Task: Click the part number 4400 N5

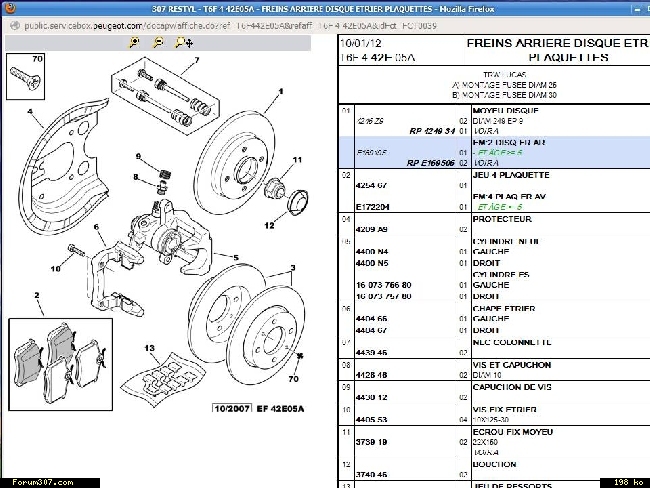Action: pyautogui.click(x=372, y=263)
